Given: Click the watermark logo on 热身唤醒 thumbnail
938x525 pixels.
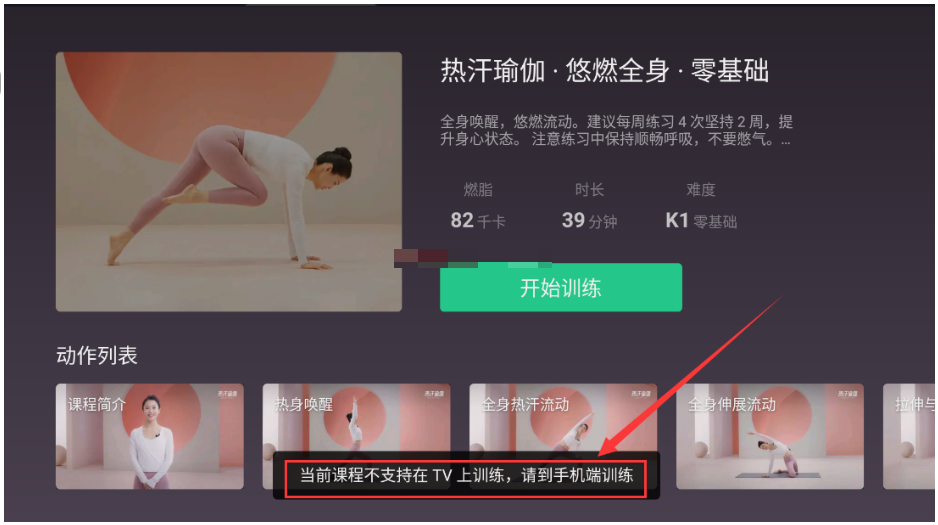Looking at the screenshot, I should pyautogui.click(x=434, y=394).
